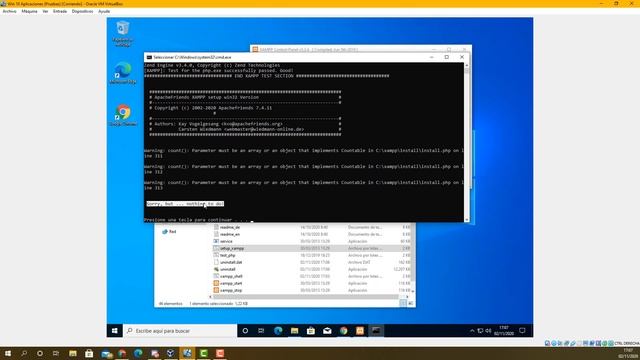This screenshot has height=360, width=640.
Task: Click the cmd scrollbar down arrow
Action: tap(467, 220)
